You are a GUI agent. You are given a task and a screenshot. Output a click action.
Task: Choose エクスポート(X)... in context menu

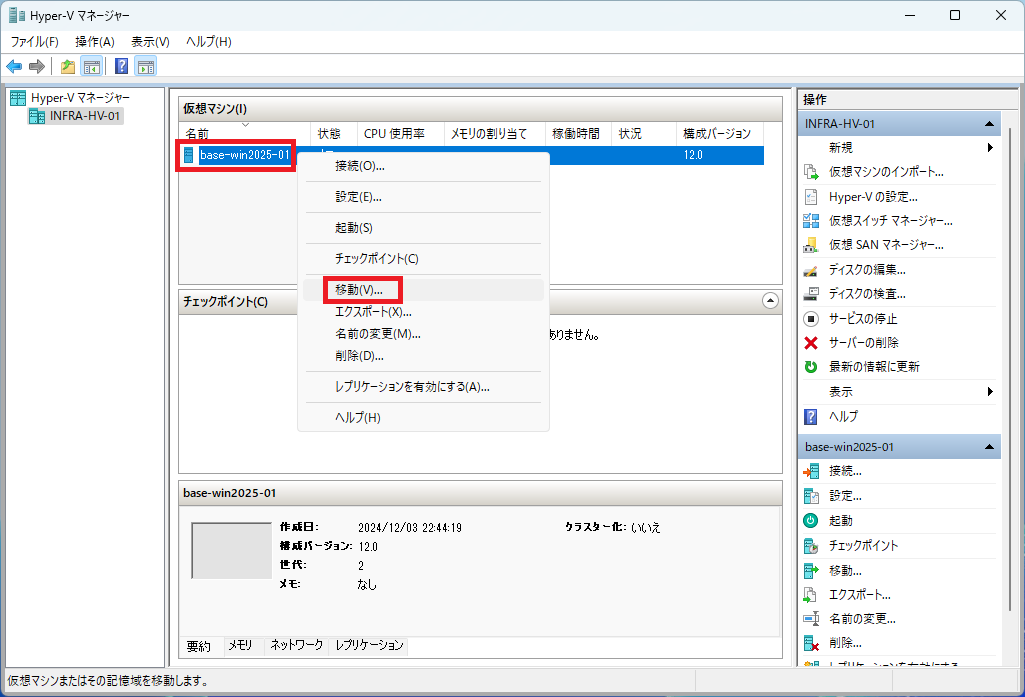point(424,312)
